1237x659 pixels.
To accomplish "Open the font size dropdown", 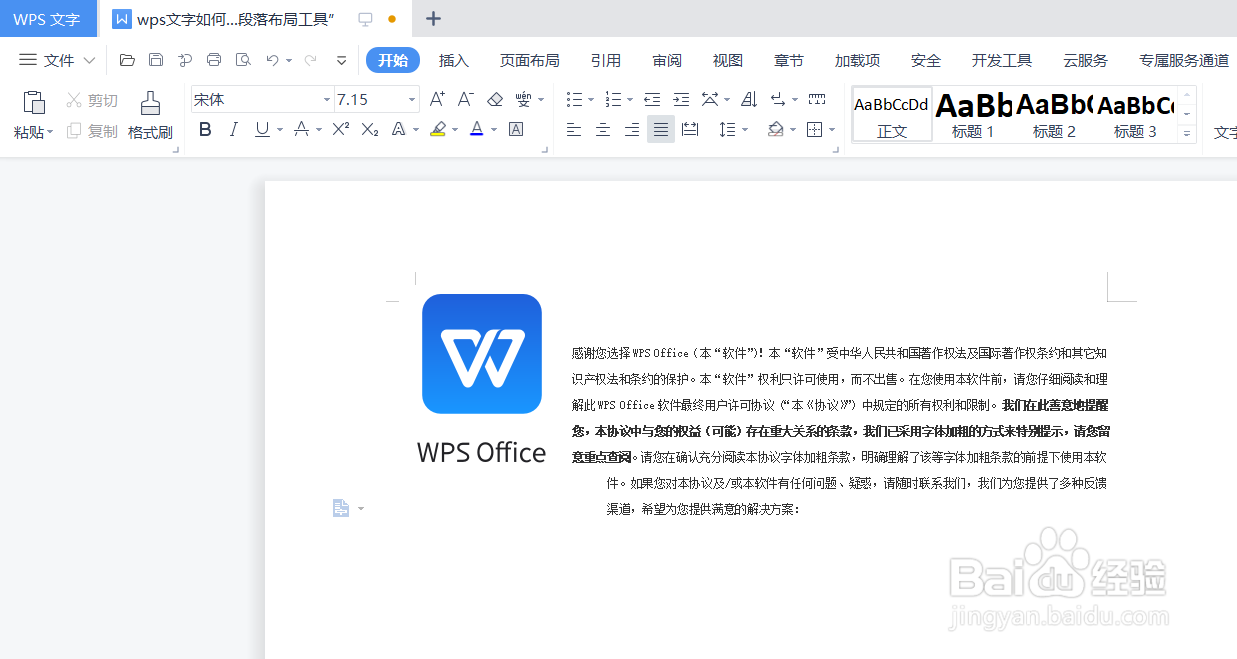I will point(412,99).
